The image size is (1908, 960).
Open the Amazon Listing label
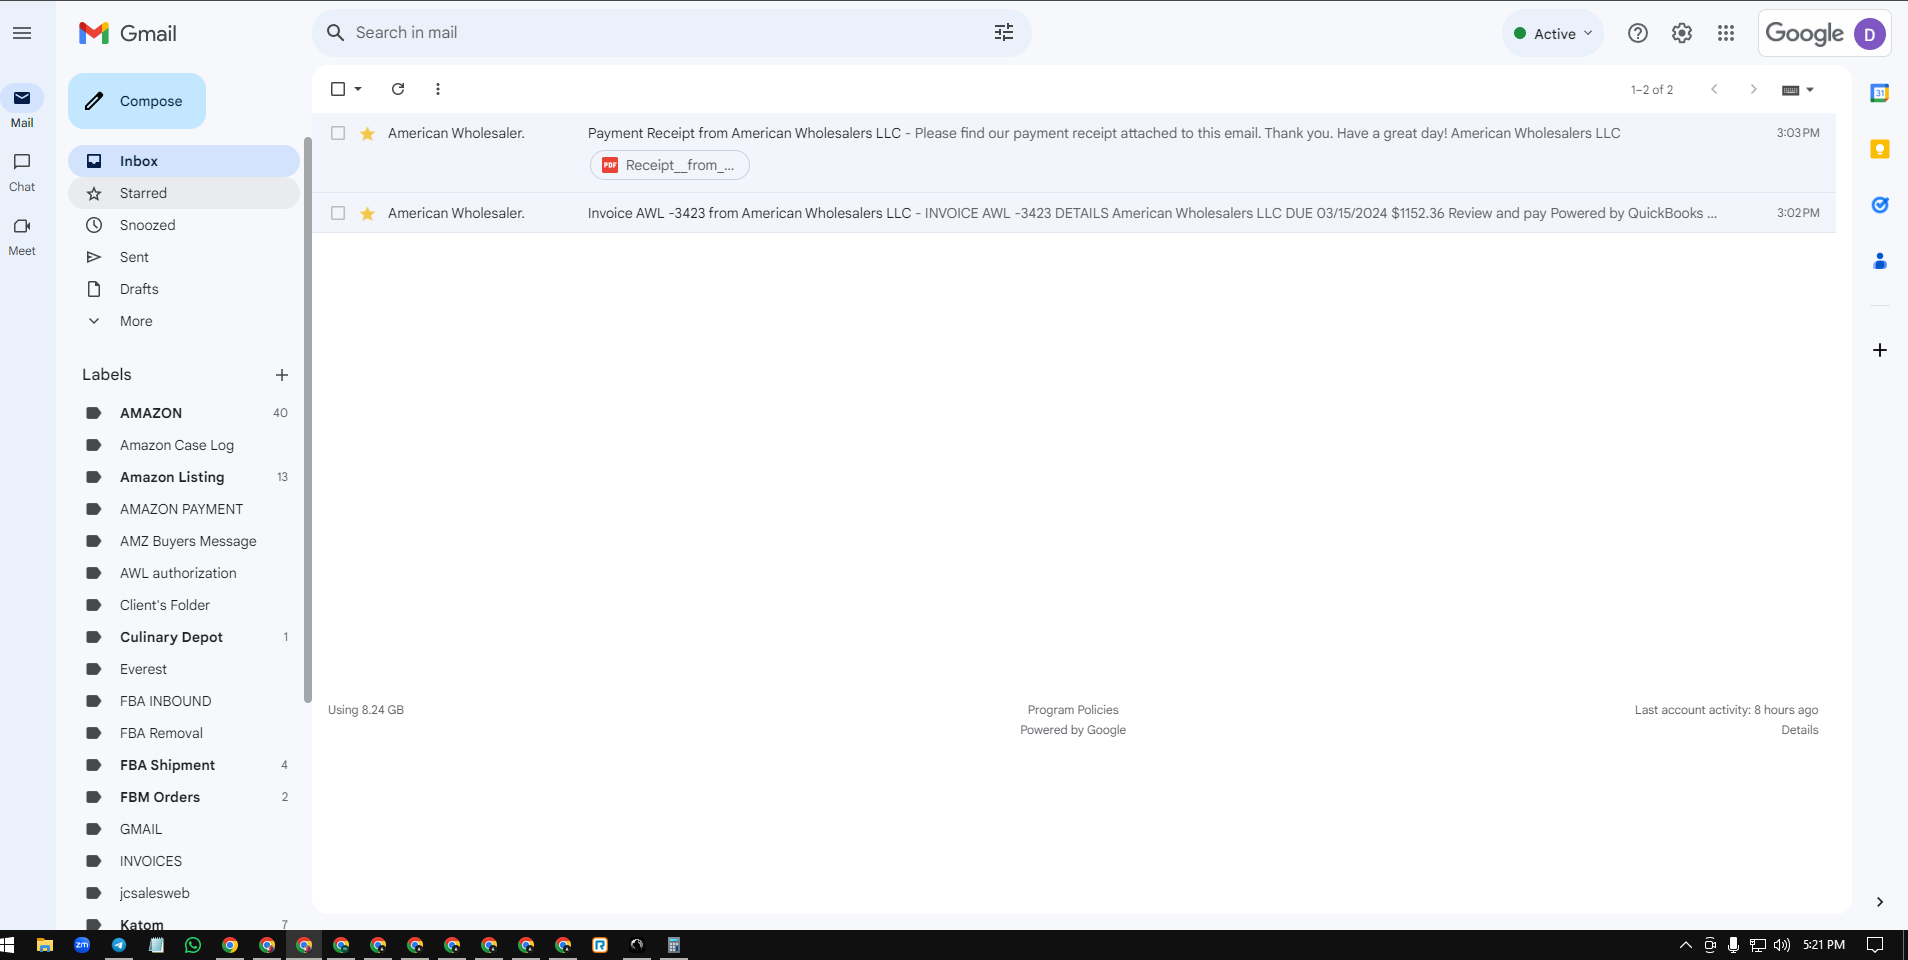pos(184,477)
